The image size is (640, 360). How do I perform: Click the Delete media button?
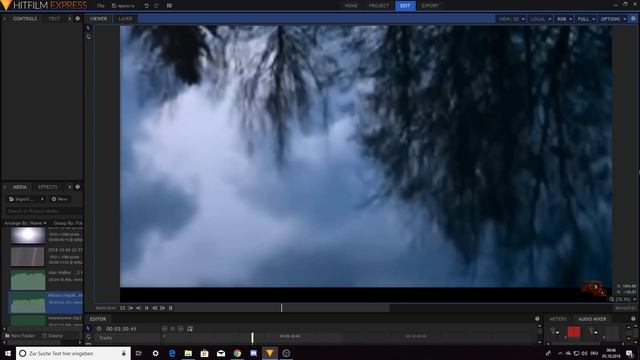pyautogui.click(x=53, y=336)
